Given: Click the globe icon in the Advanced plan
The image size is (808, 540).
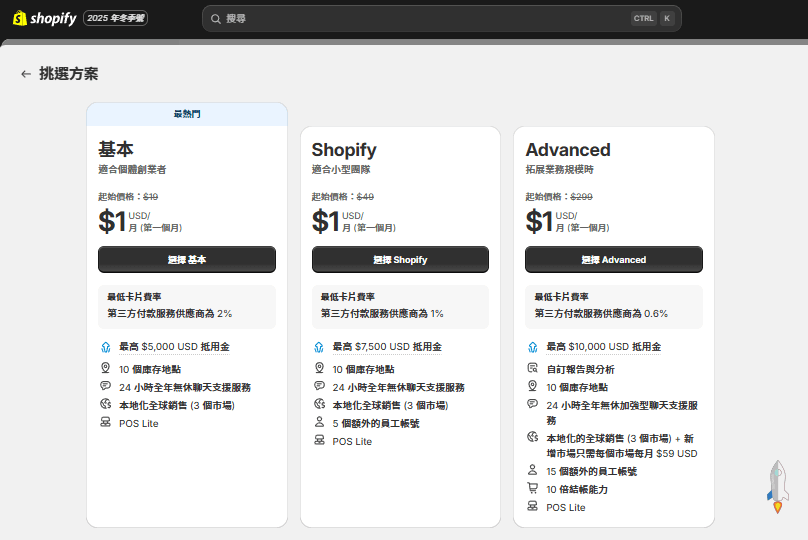Looking at the screenshot, I should (533, 437).
